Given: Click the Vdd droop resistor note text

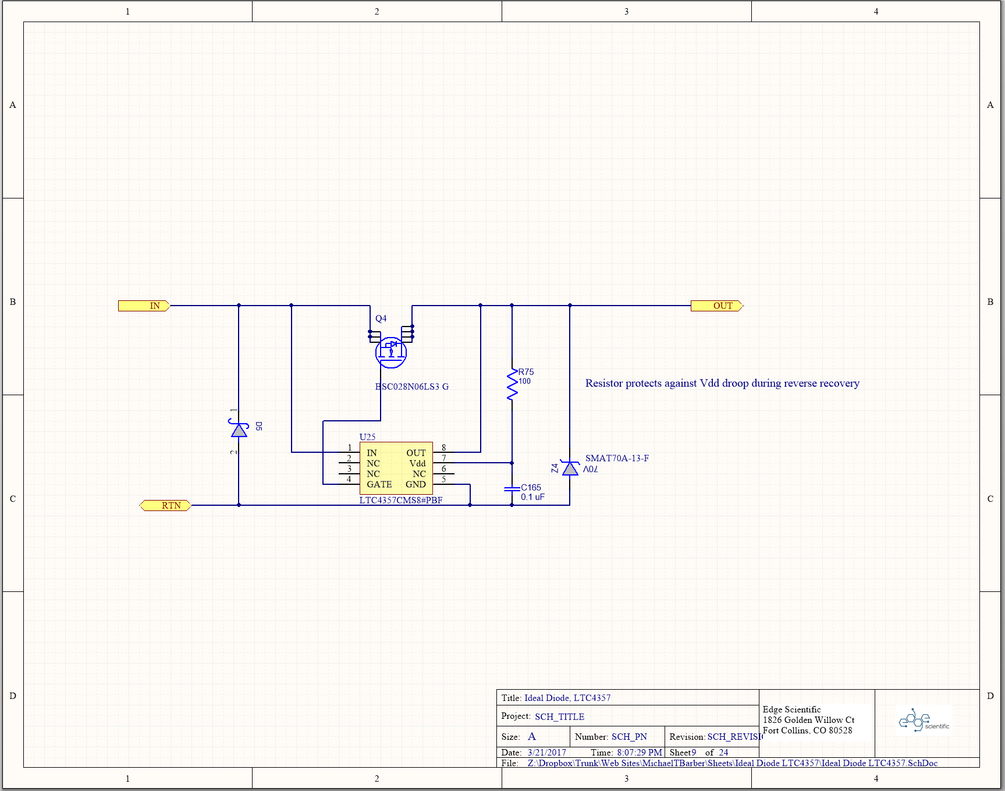Looking at the screenshot, I should tap(722, 383).
